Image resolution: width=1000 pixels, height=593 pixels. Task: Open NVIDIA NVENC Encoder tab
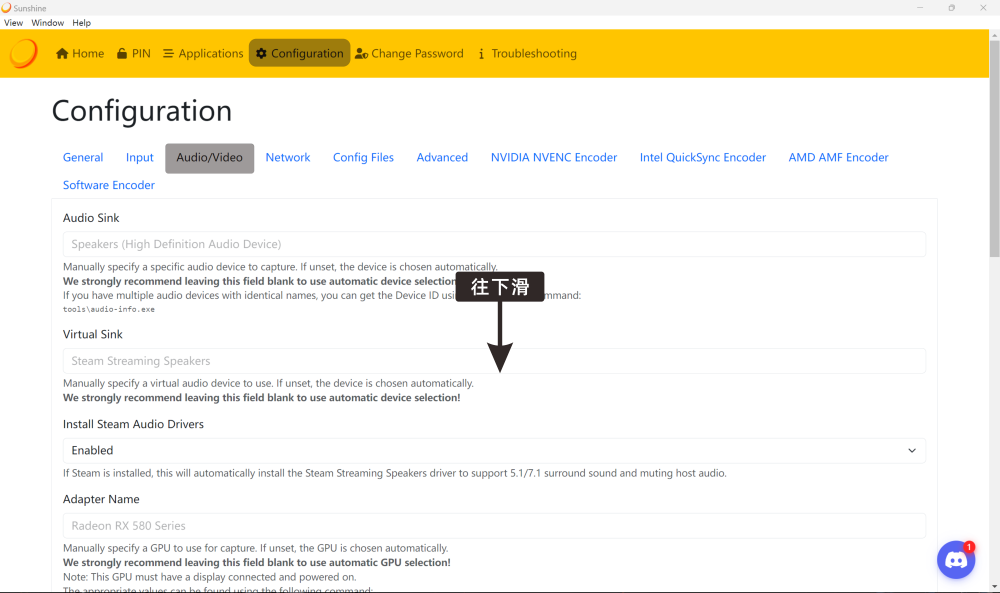[554, 157]
